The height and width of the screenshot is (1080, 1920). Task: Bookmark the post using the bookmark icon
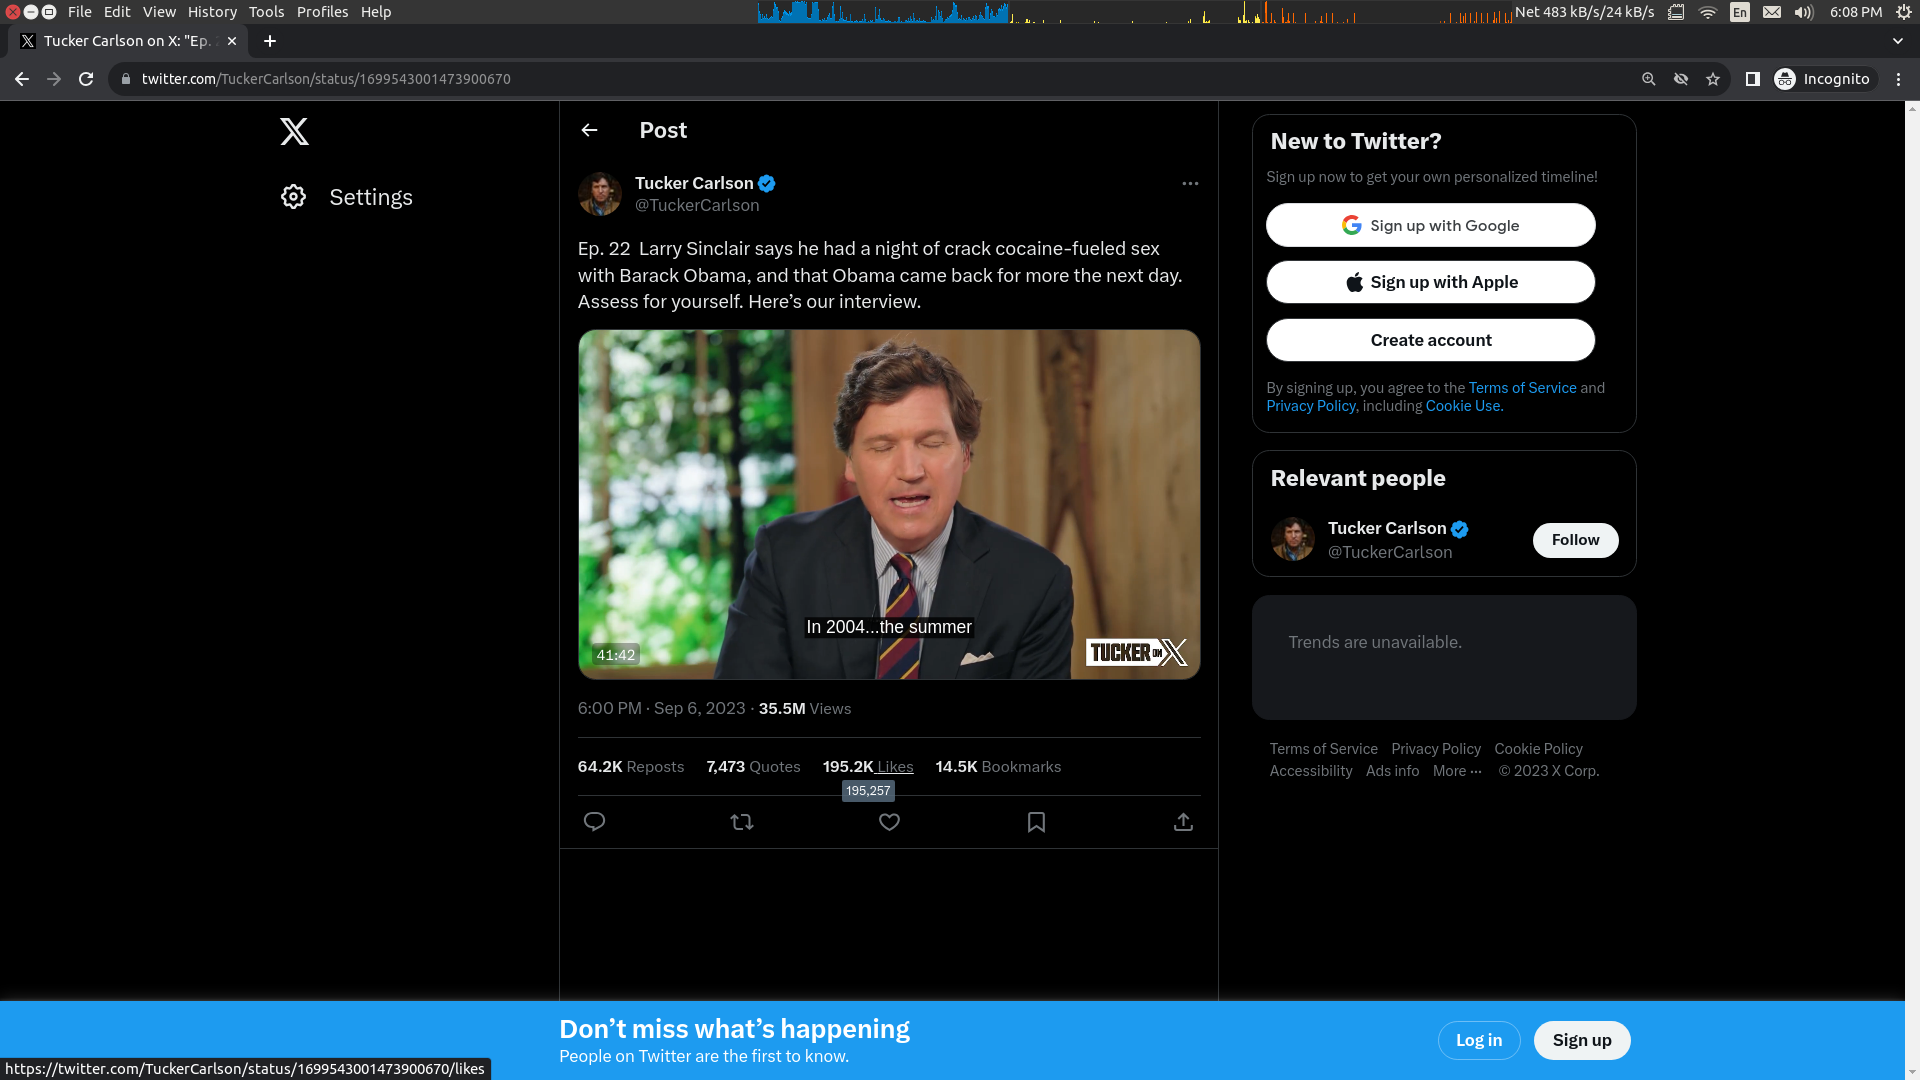(1036, 822)
